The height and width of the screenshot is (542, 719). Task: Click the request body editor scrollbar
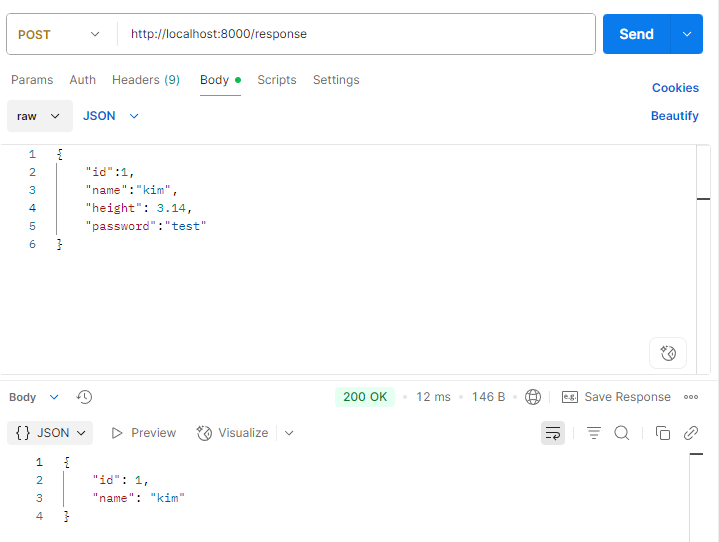(x=703, y=260)
